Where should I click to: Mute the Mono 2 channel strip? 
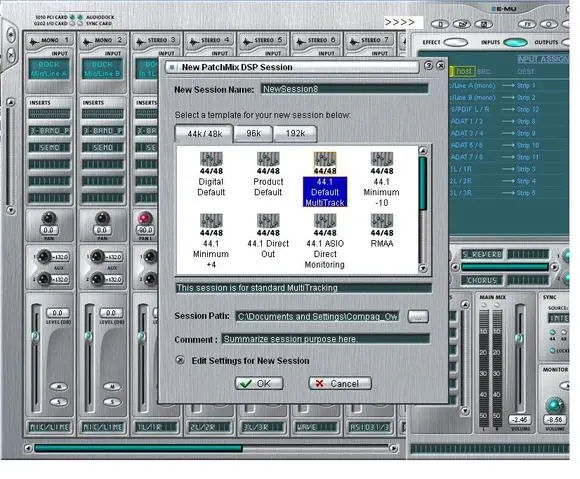pyautogui.click(x=112, y=387)
